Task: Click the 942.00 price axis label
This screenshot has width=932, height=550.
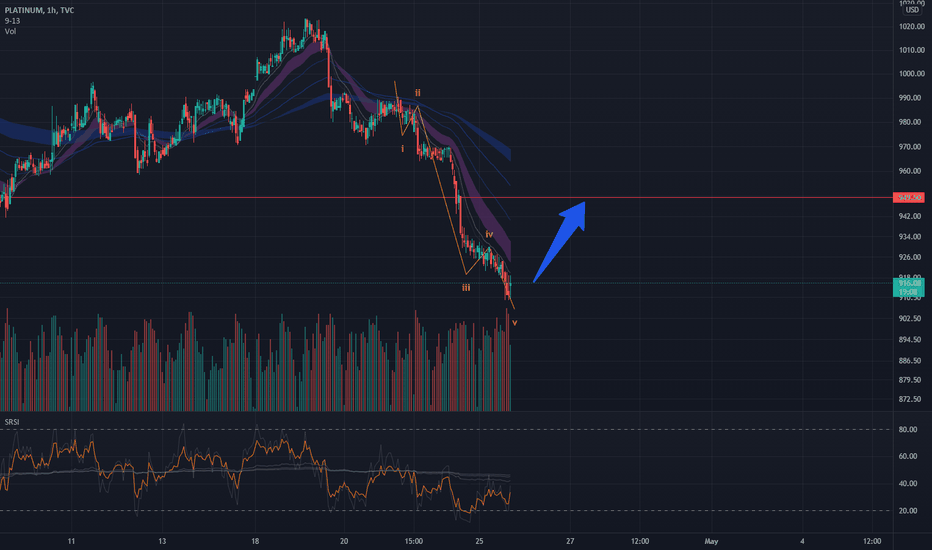Action: (x=912, y=216)
